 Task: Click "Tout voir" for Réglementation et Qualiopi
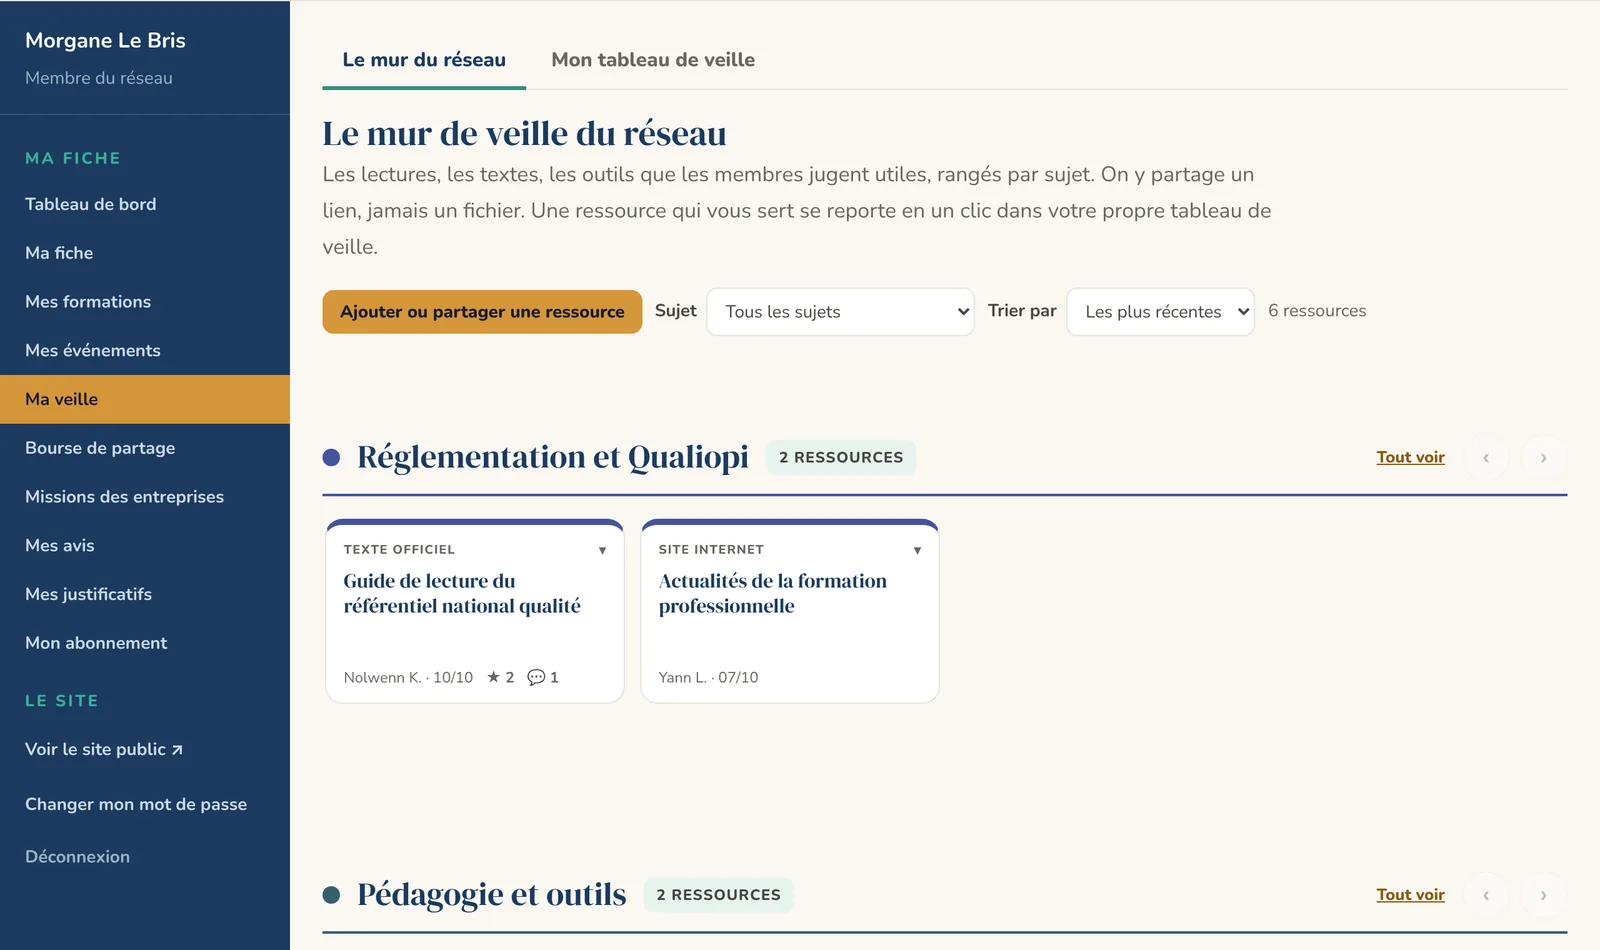1410,457
